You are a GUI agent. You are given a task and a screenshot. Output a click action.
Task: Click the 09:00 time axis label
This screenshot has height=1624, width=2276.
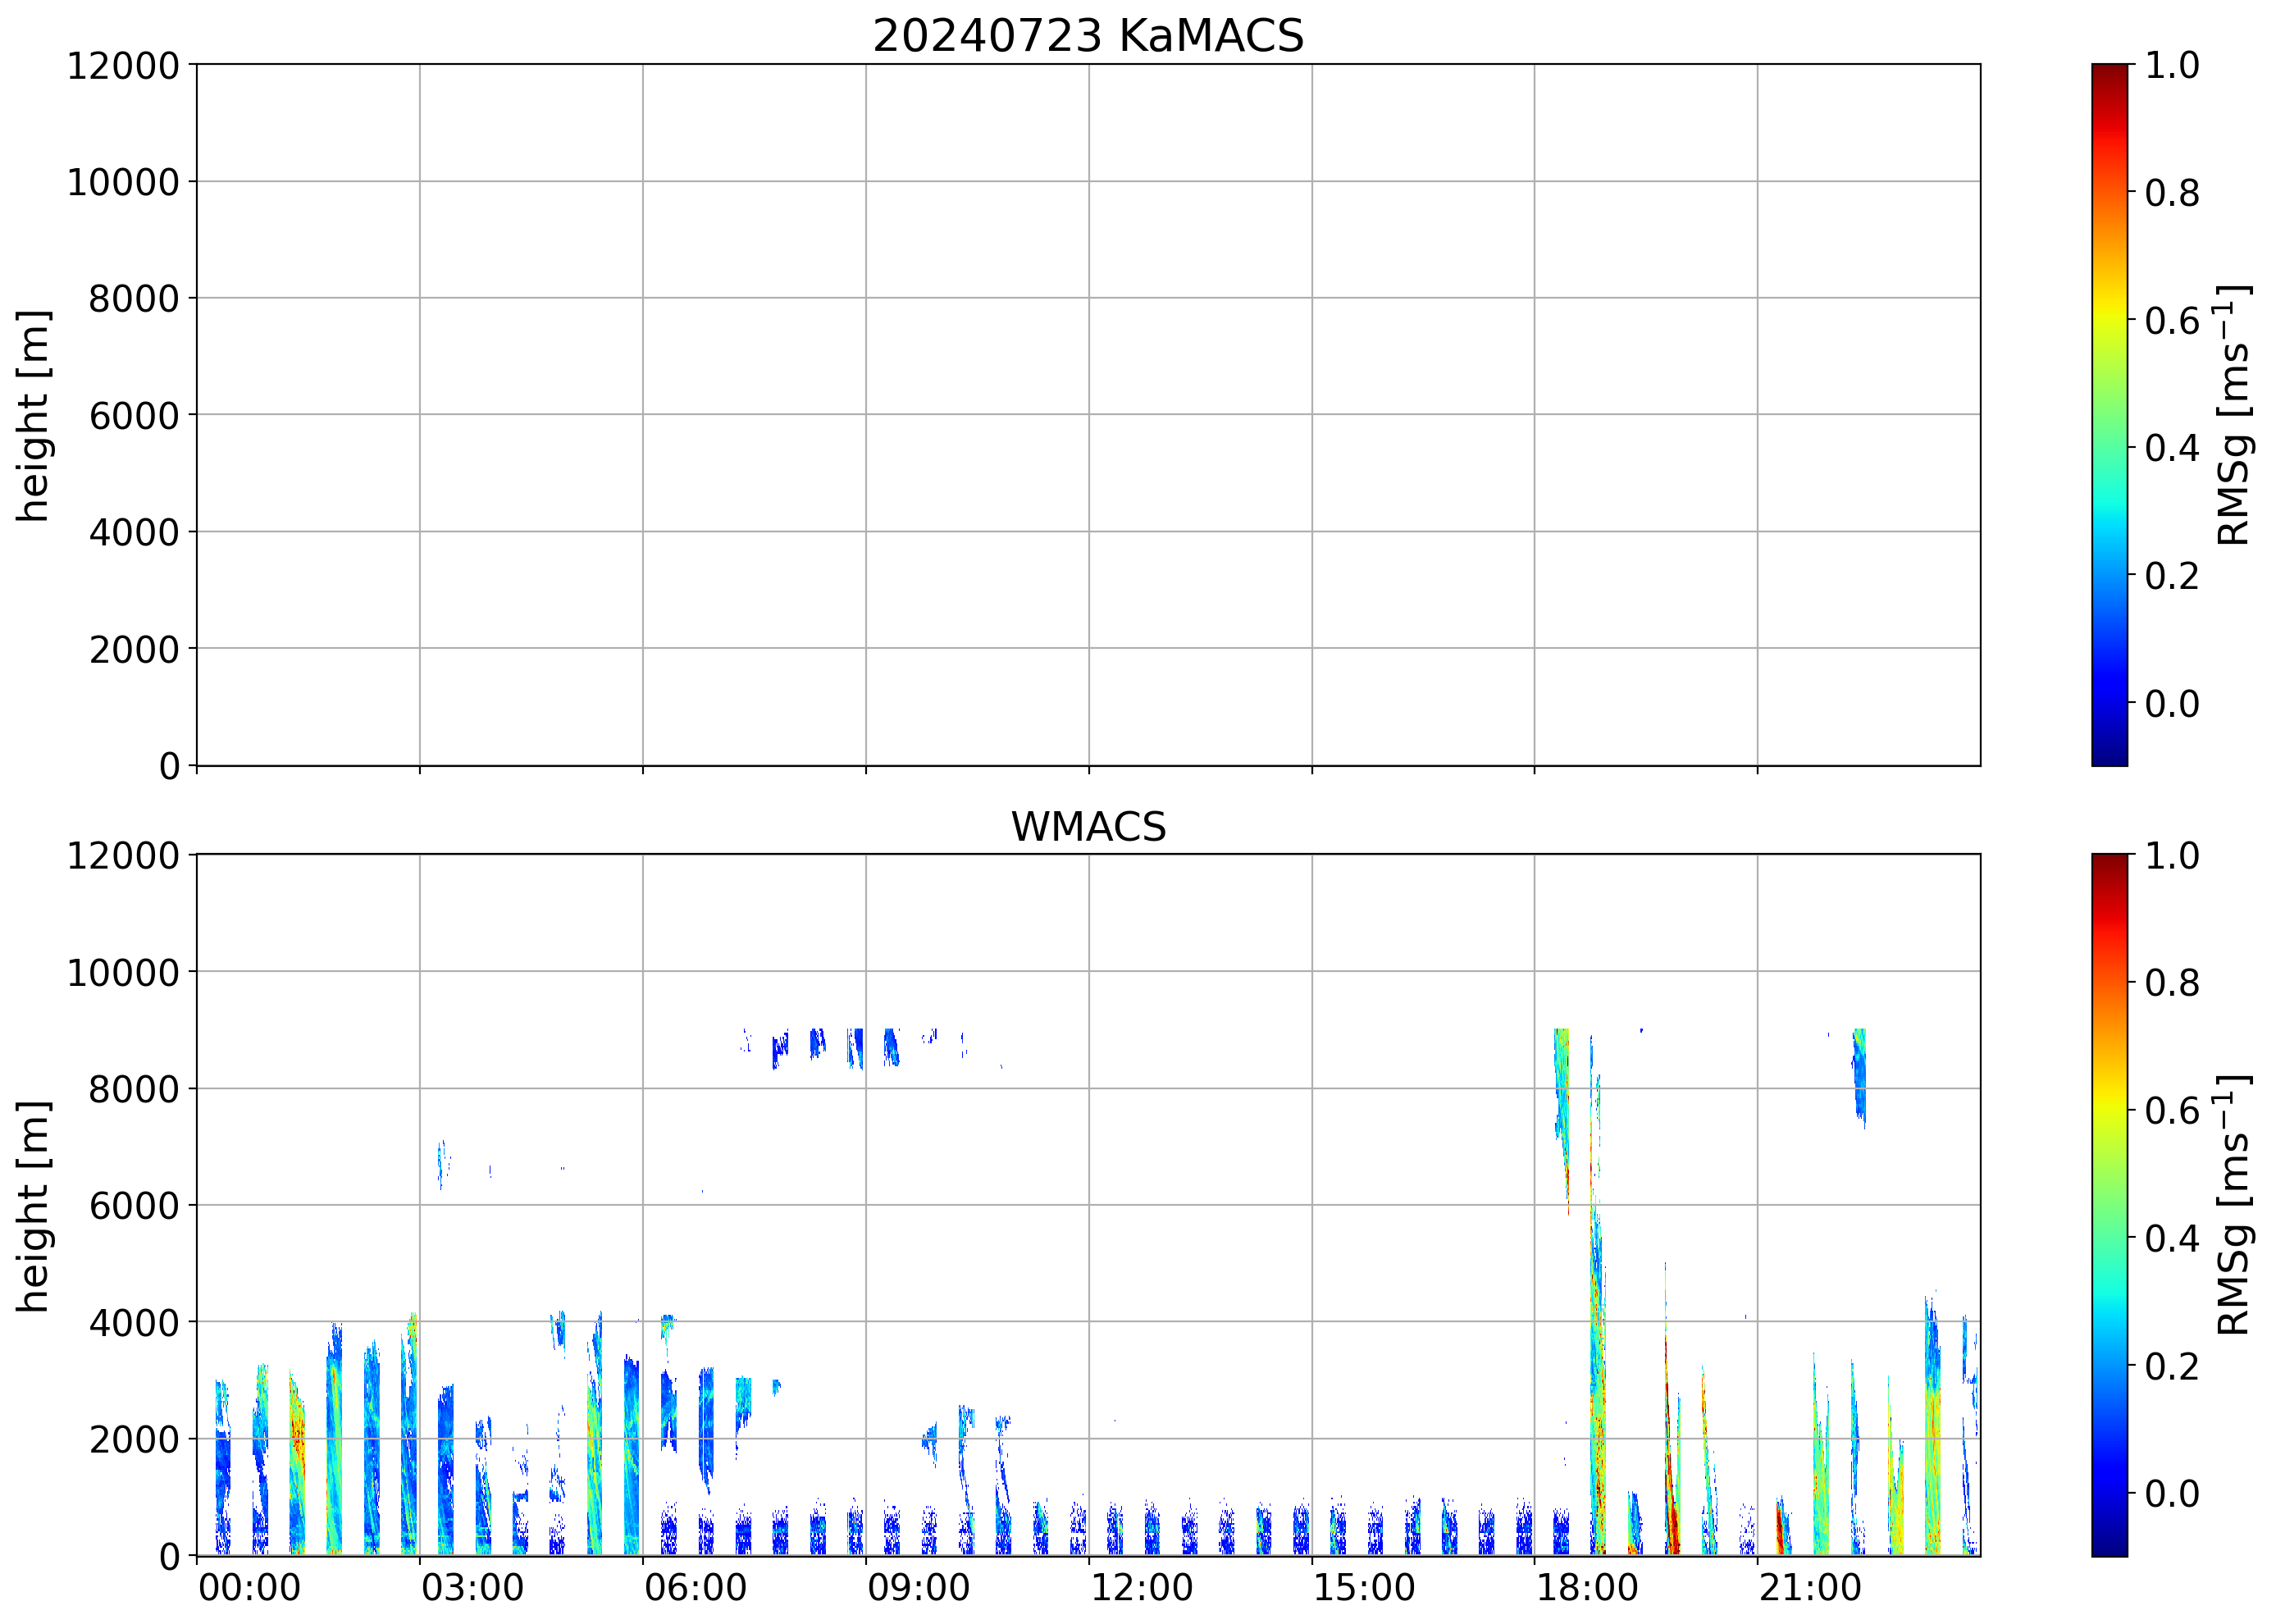tap(918, 1587)
